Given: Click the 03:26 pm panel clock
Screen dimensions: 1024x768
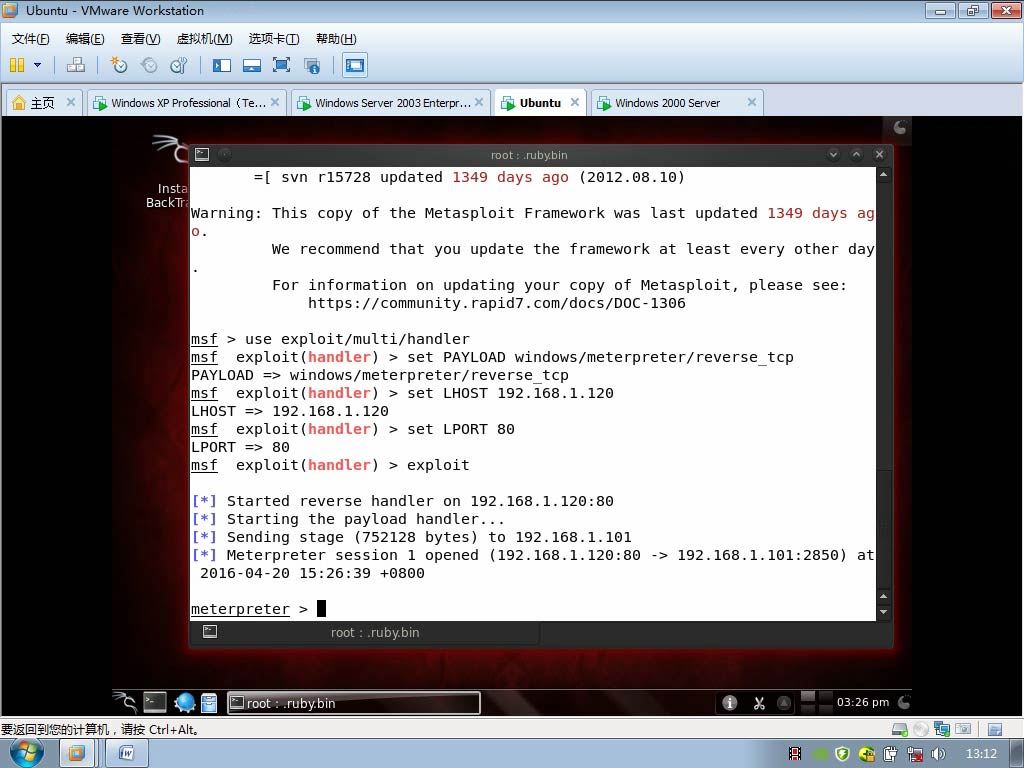Looking at the screenshot, I should pyautogui.click(x=863, y=702).
